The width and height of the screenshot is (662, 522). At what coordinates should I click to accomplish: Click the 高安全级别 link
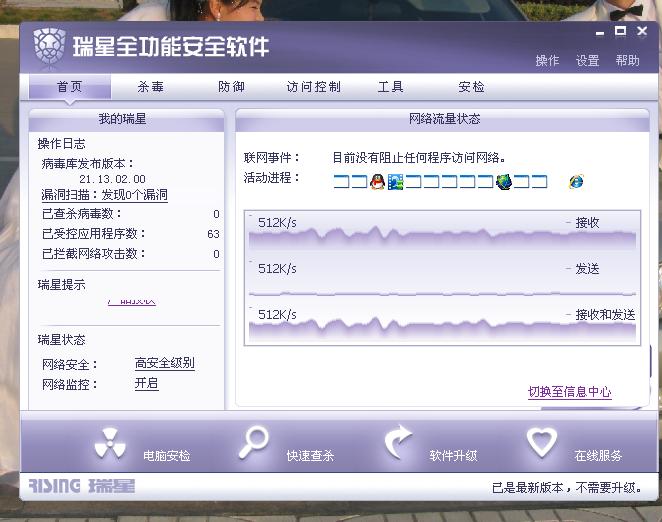(165, 363)
